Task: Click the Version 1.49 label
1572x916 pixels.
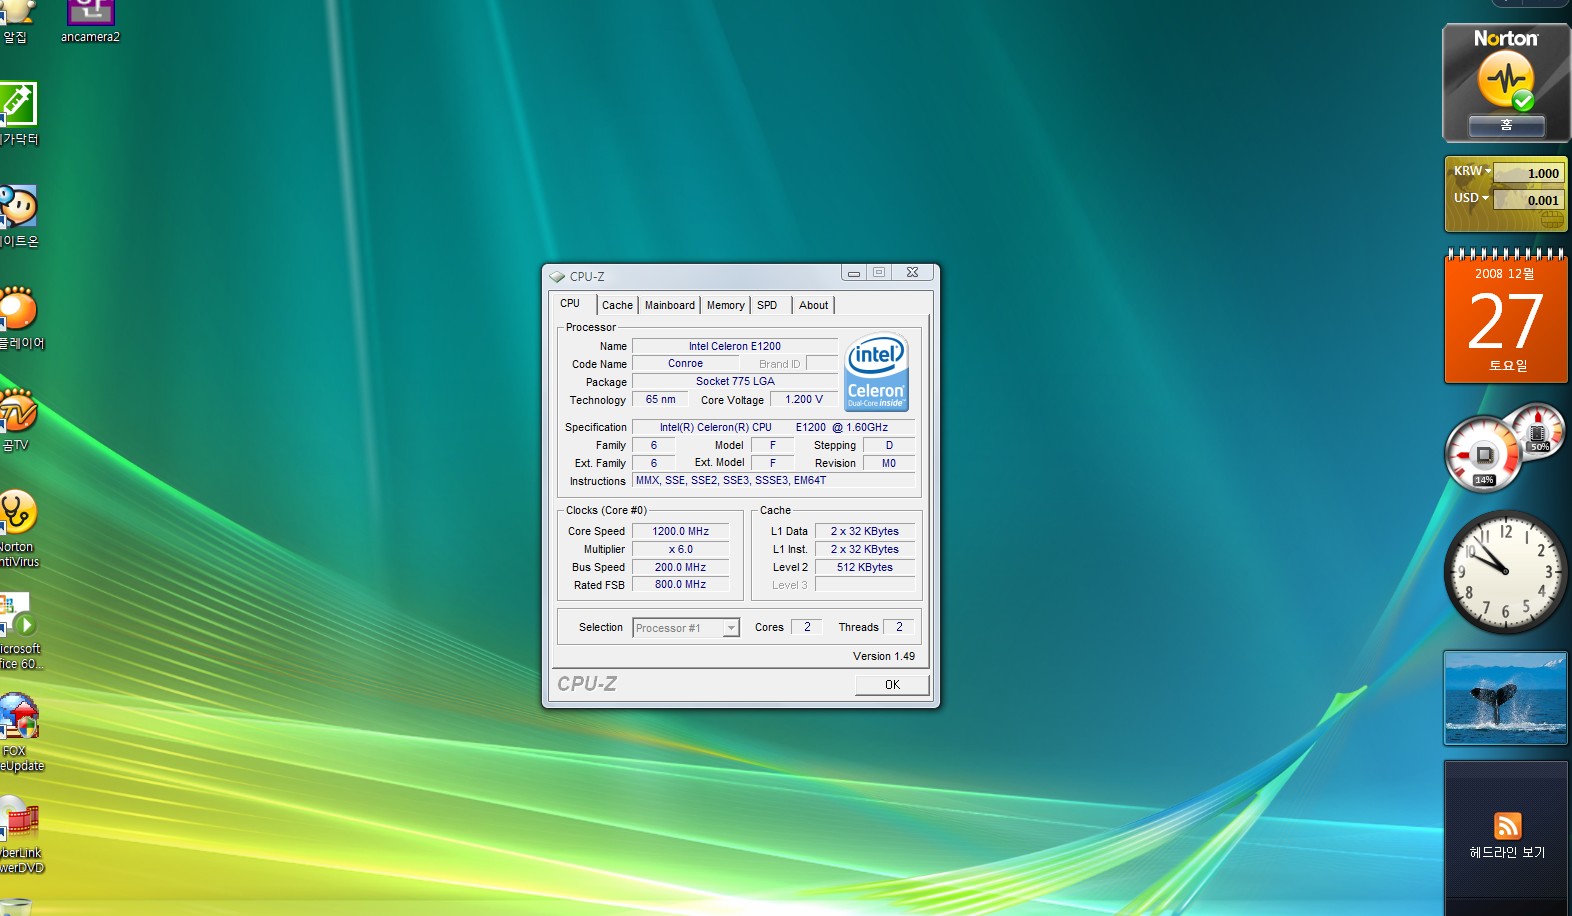Action: tap(884, 656)
